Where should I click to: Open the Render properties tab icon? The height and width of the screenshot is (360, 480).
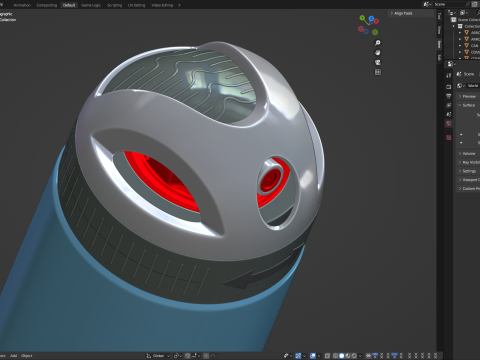point(449,86)
